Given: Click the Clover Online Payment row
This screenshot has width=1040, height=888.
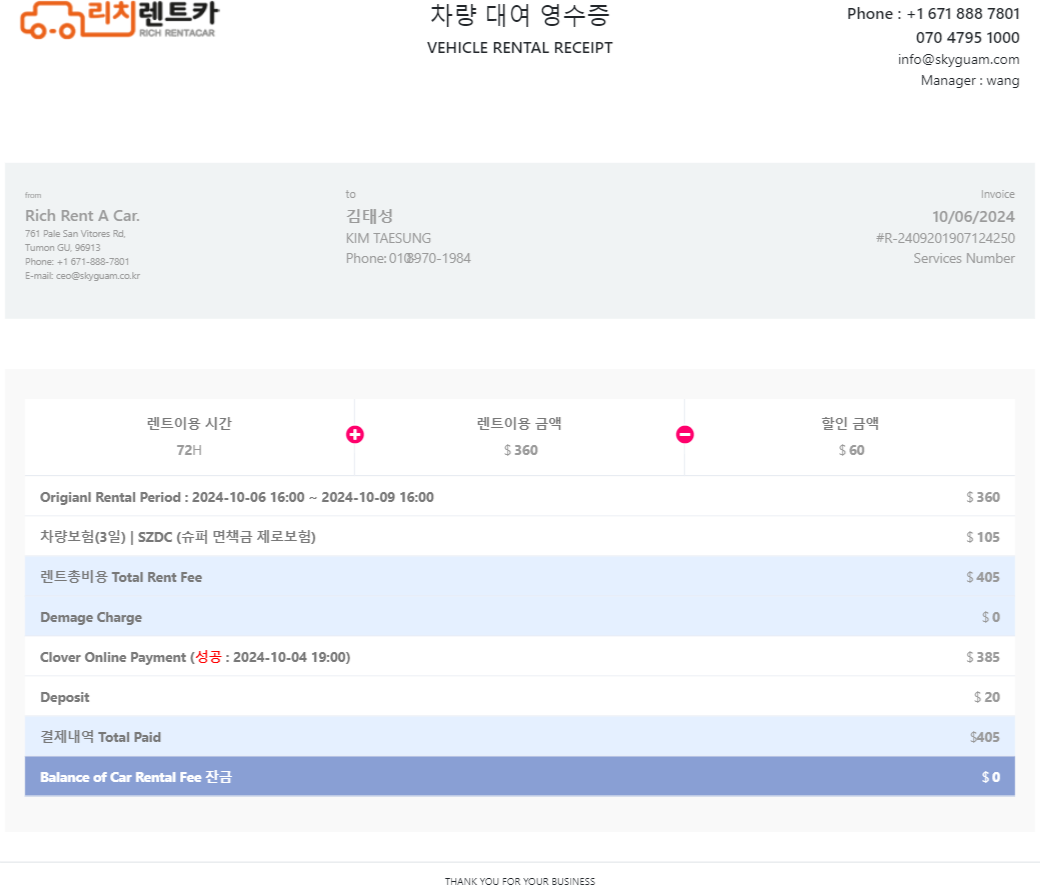Looking at the screenshot, I should pos(520,657).
